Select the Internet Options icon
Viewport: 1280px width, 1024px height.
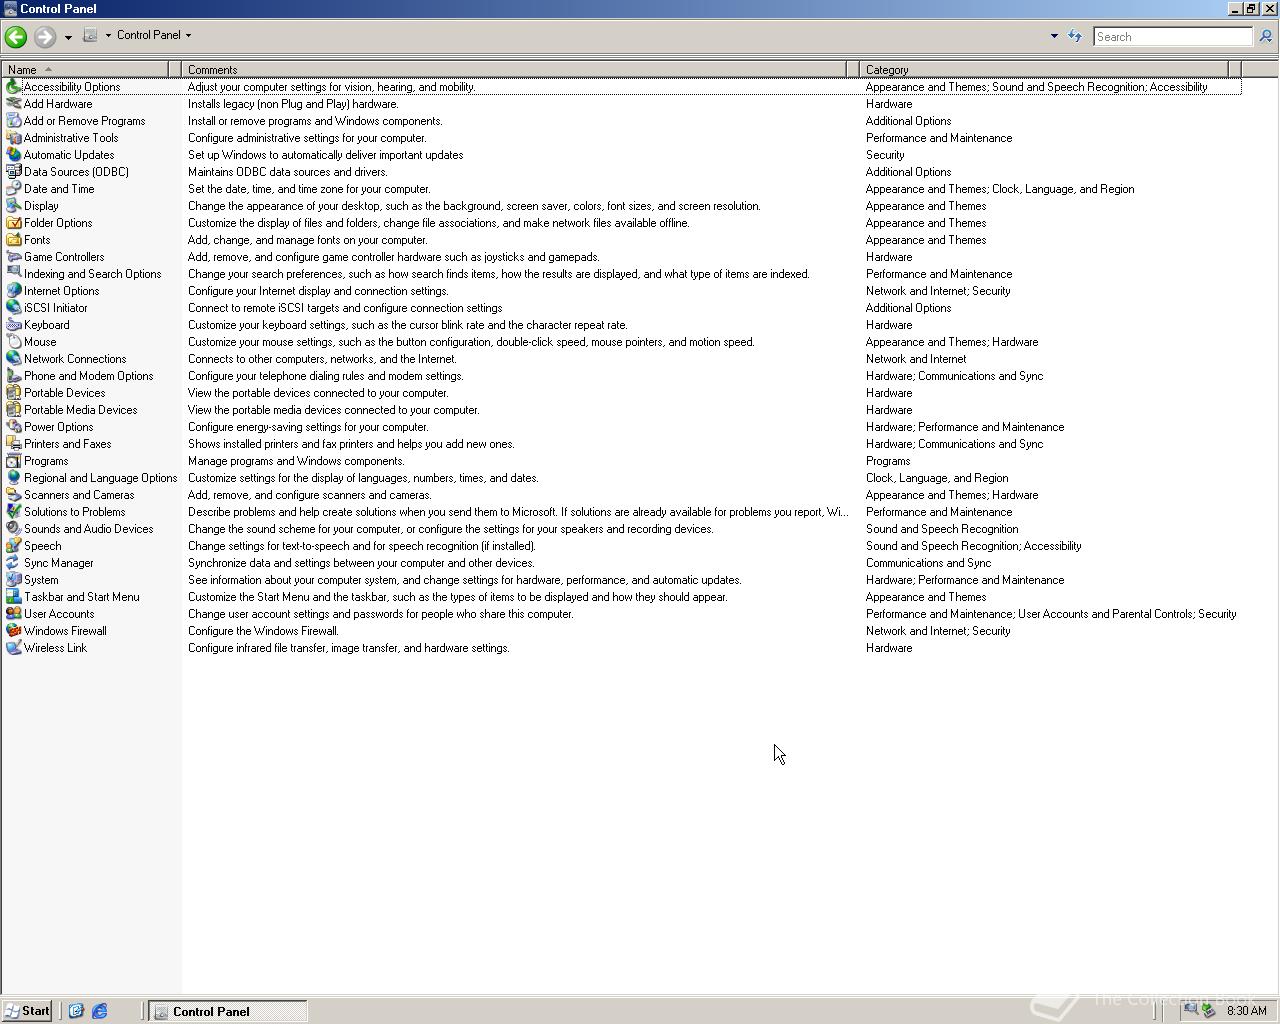tap(13, 291)
